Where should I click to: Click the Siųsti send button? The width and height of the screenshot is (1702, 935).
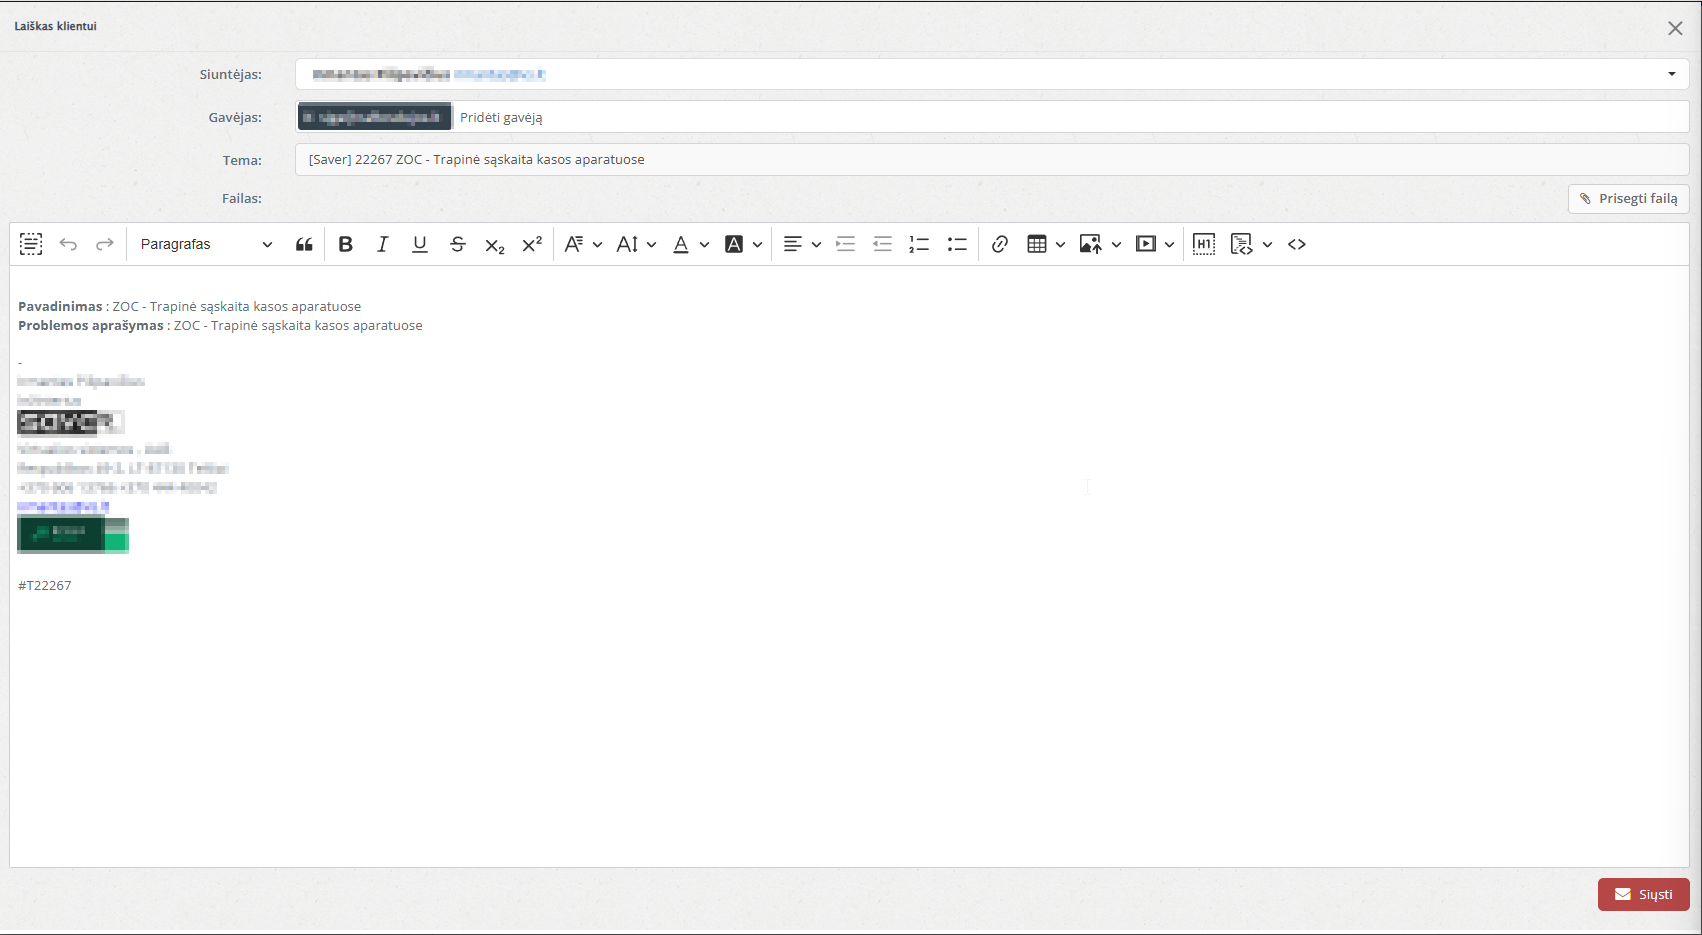1643,894
